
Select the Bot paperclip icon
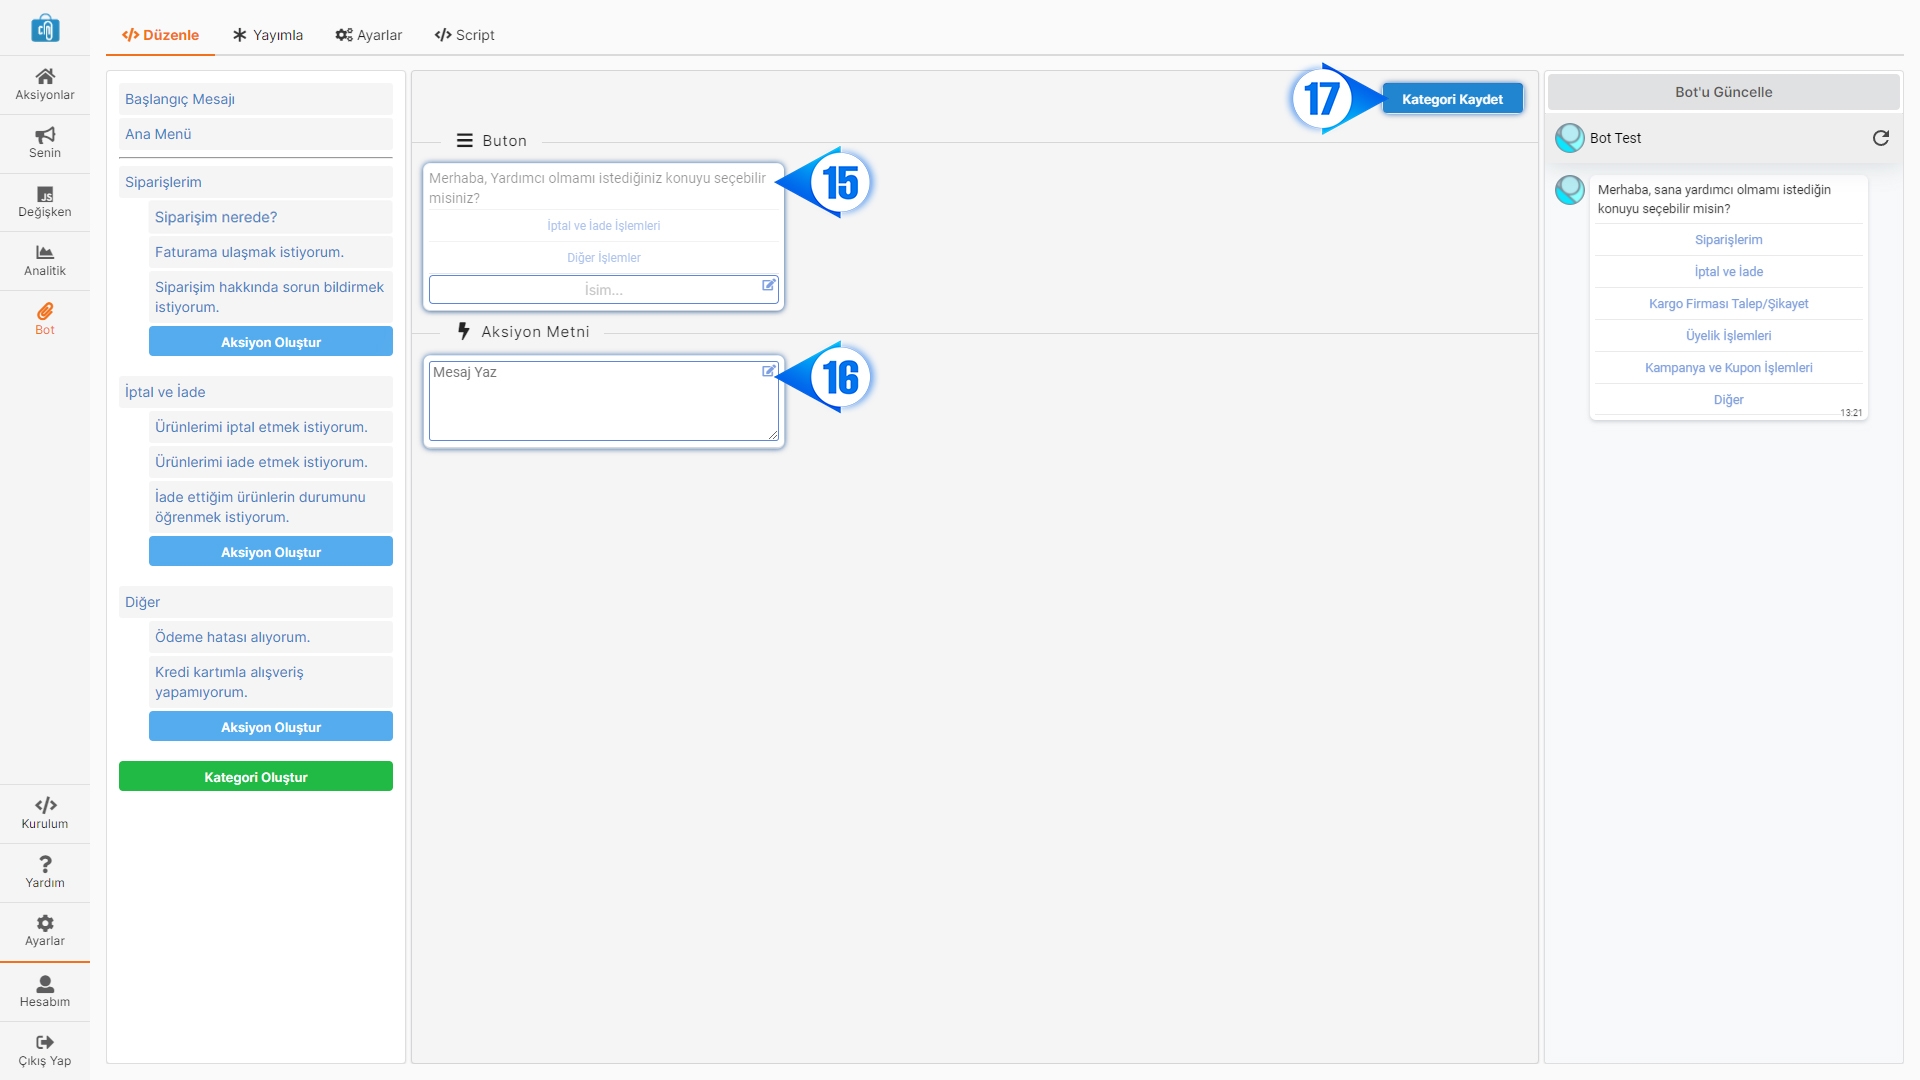45,312
